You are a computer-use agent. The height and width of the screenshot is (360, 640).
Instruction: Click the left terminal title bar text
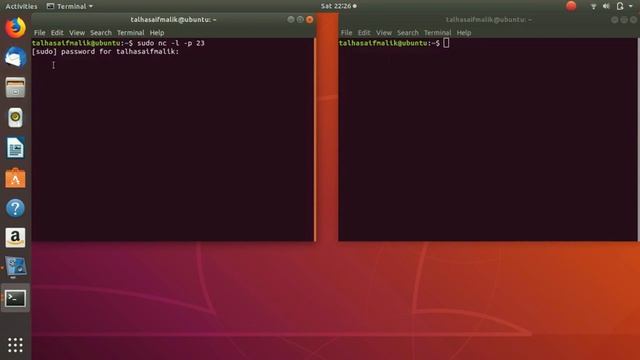(x=173, y=20)
